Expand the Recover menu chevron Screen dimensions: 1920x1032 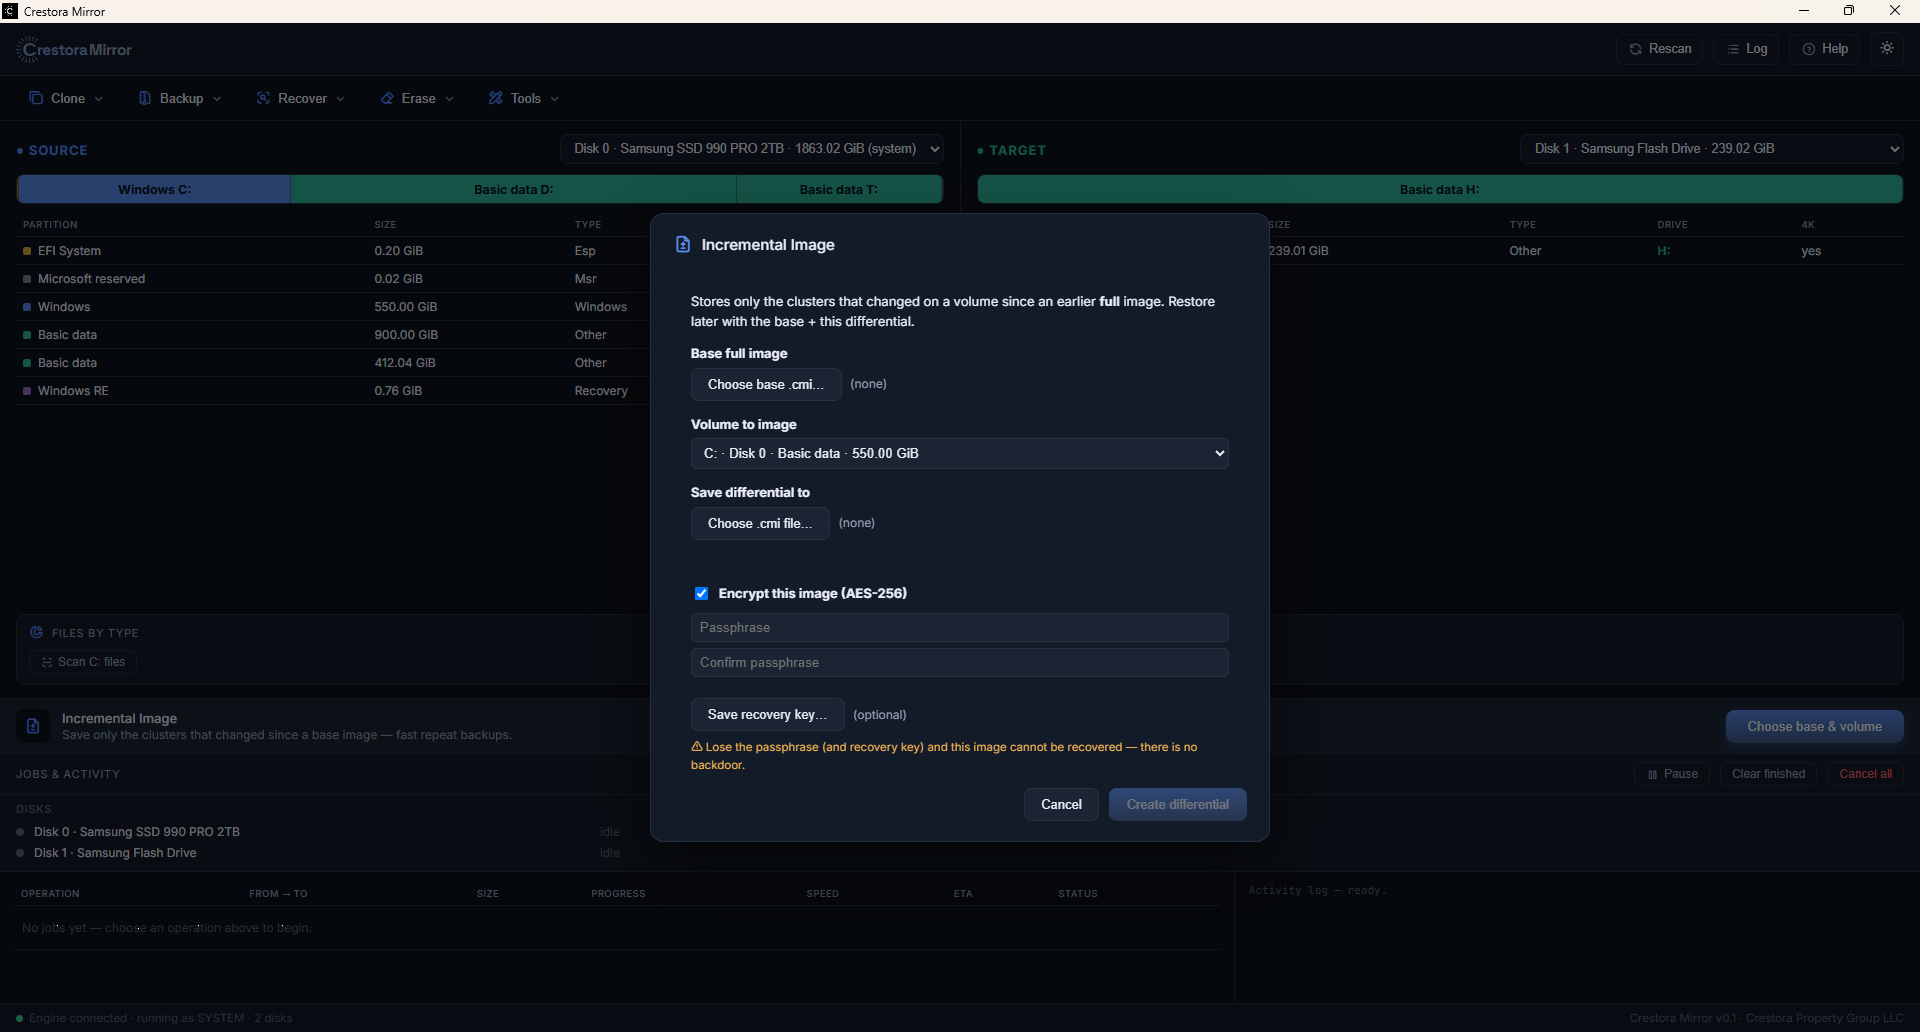coord(340,99)
